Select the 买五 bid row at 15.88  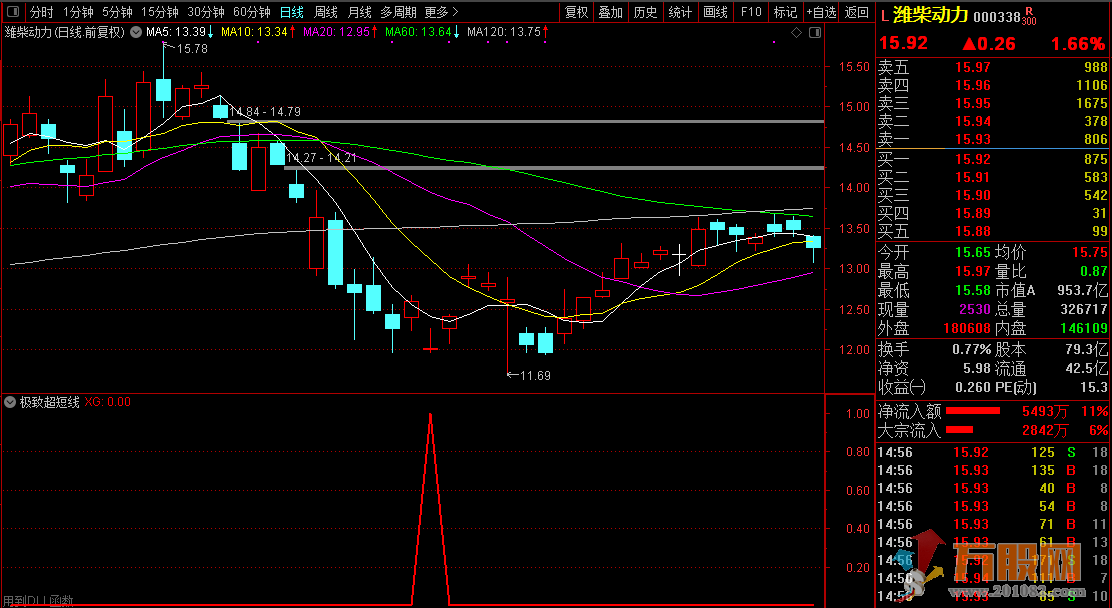point(993,231)
